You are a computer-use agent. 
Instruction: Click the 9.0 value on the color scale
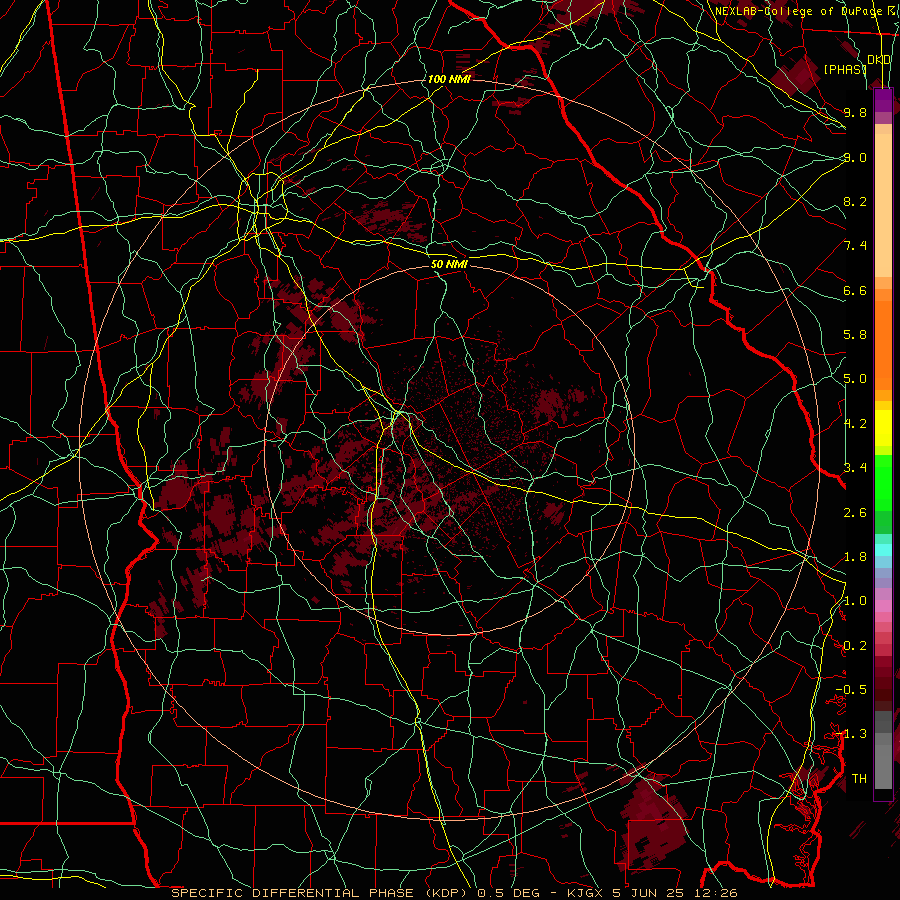click(855, 157)
